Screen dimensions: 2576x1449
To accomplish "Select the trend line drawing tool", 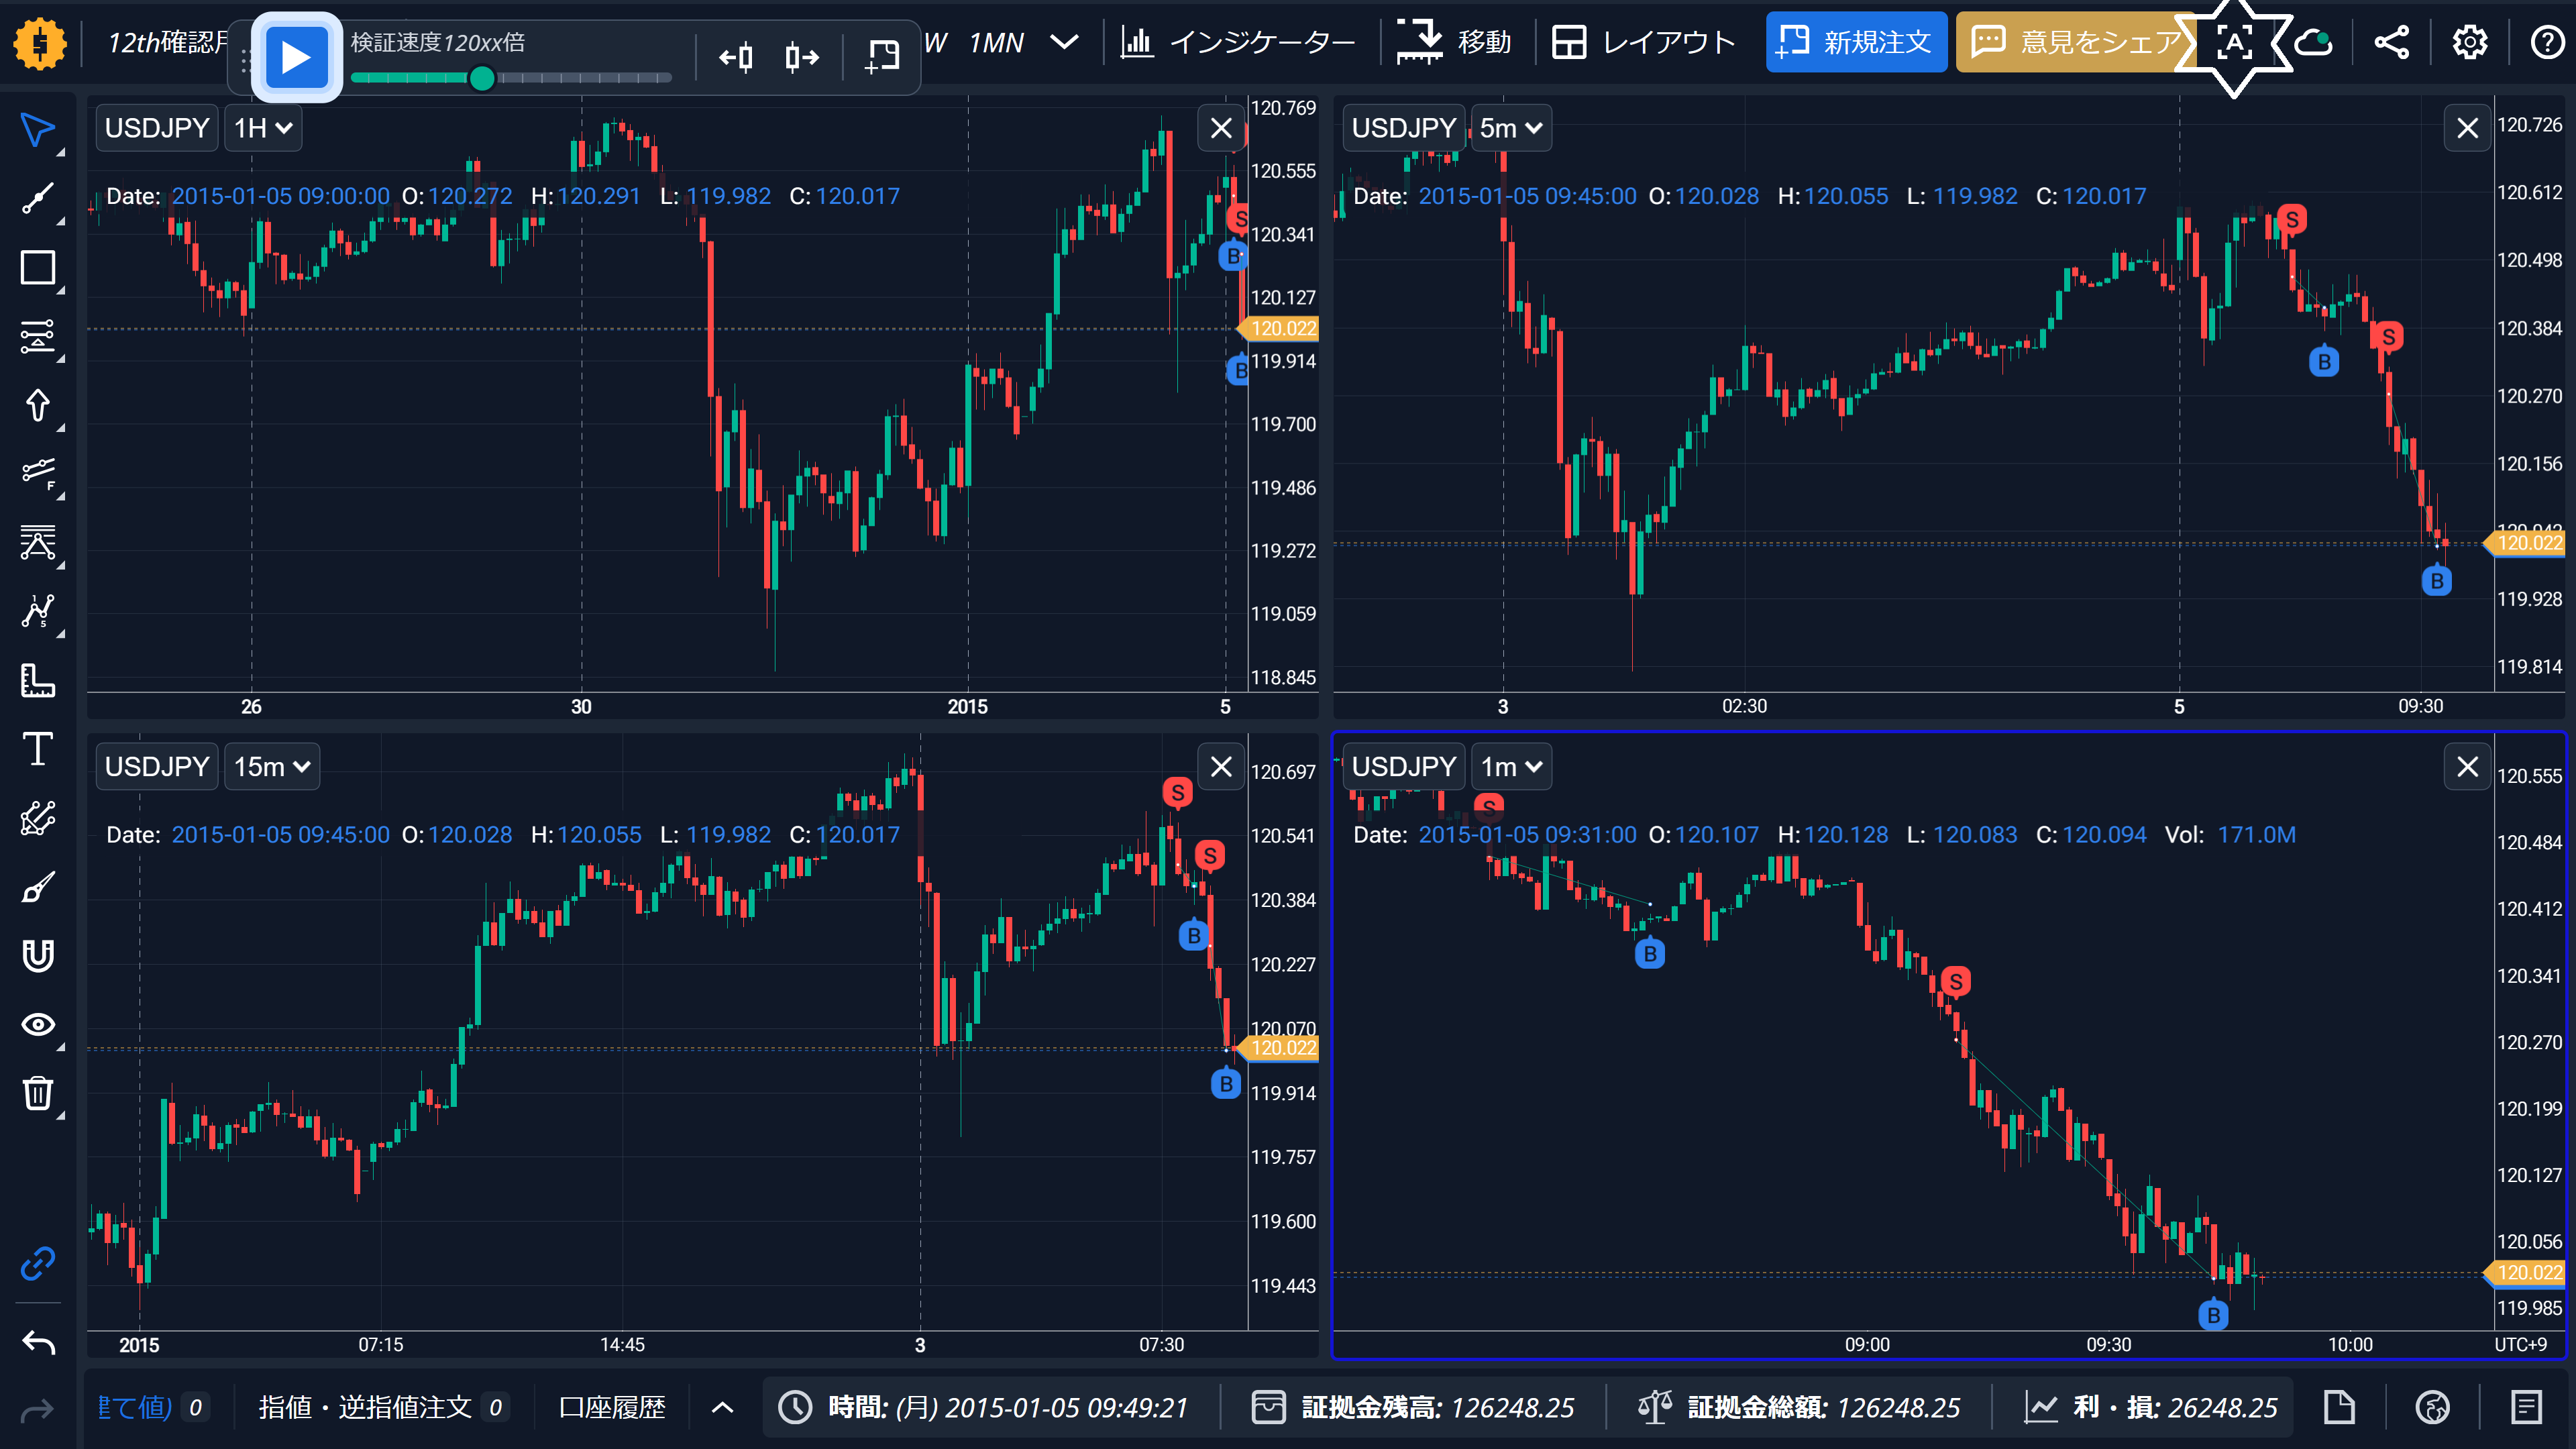I will pos(38,198).
